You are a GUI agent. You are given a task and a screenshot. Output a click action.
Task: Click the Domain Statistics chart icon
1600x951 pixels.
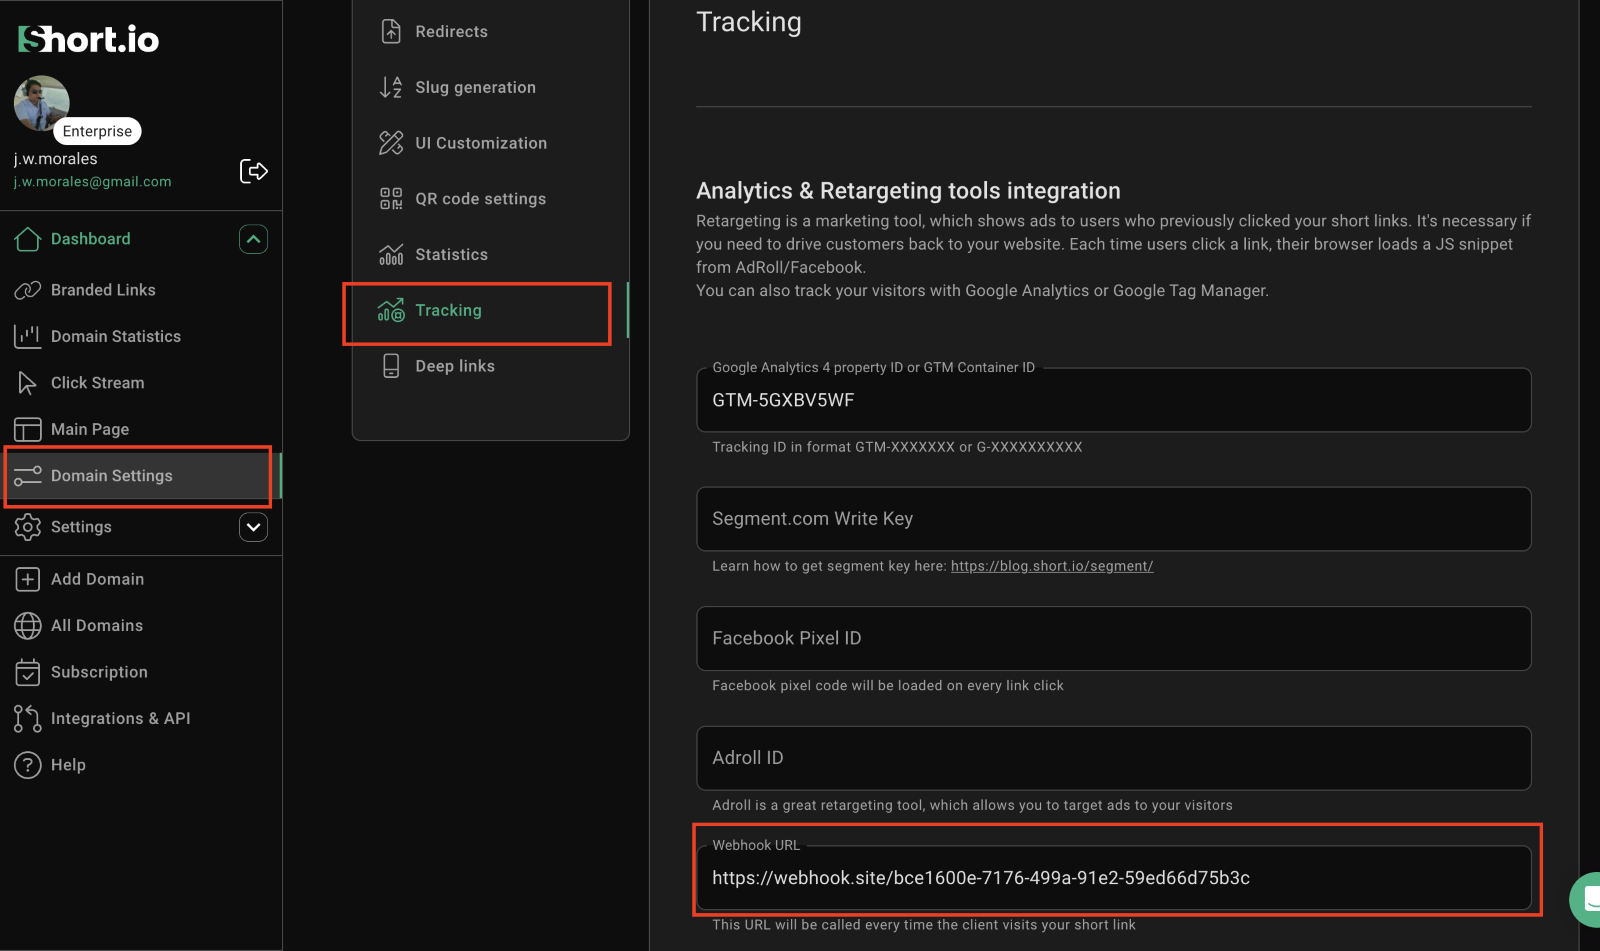pyautogui.click(x=28, y=336)
